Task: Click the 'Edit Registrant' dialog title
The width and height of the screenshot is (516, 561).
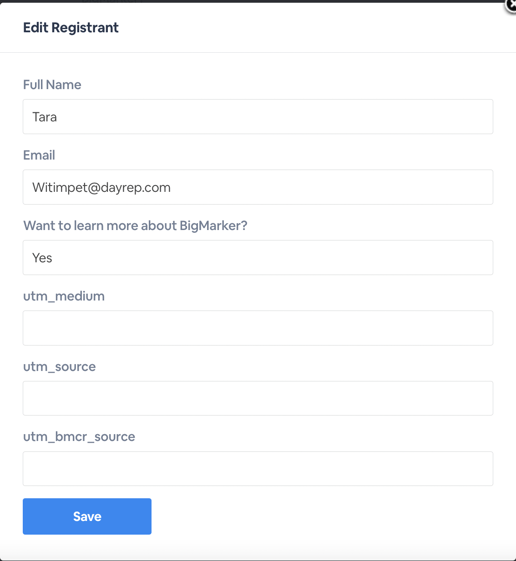Action: coord(71,28)
